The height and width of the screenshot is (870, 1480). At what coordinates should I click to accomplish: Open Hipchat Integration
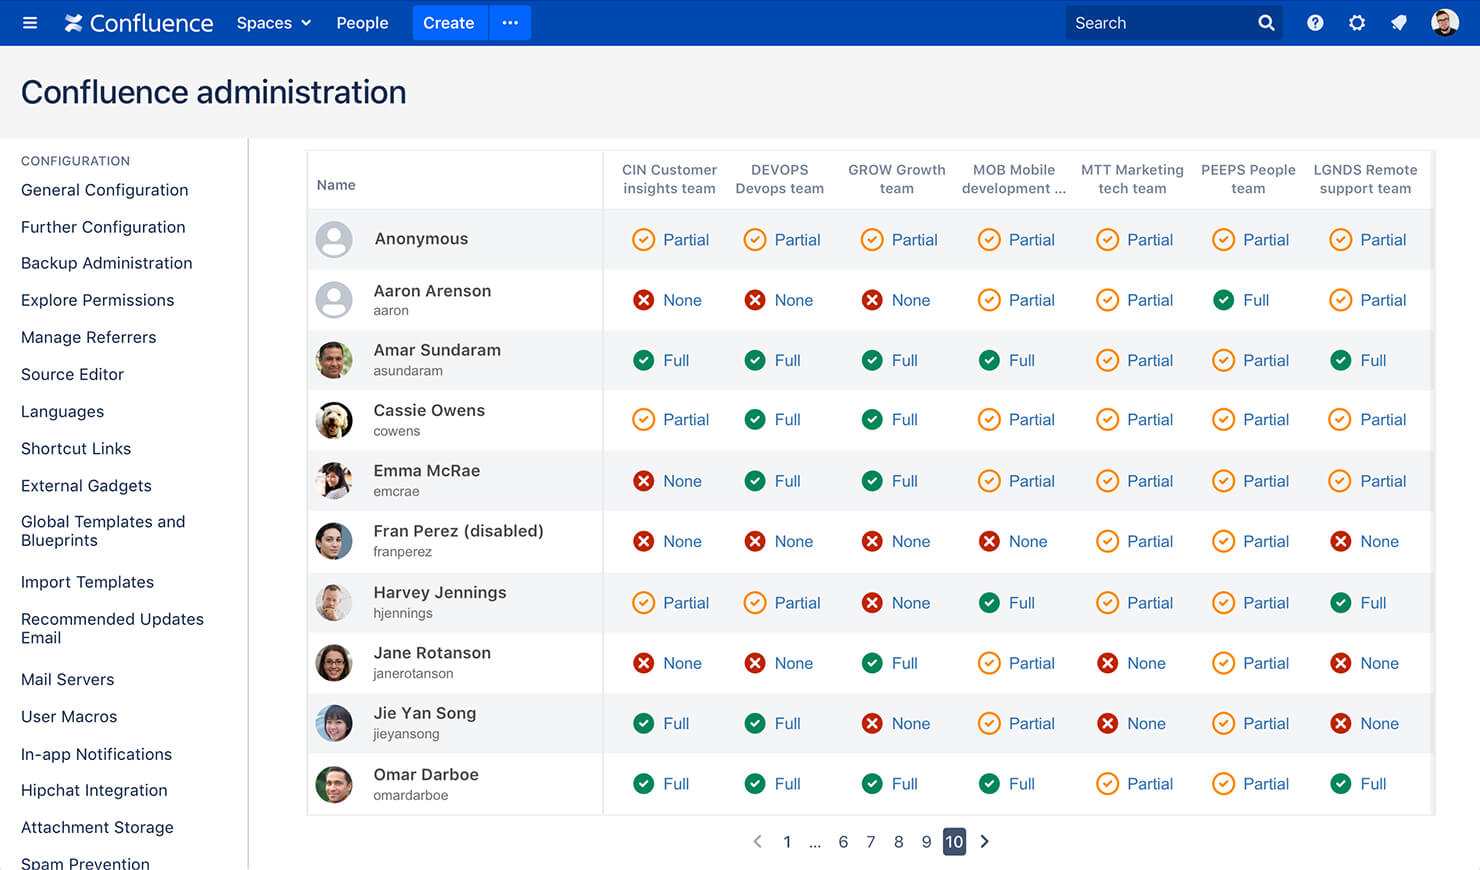point(94,790)
